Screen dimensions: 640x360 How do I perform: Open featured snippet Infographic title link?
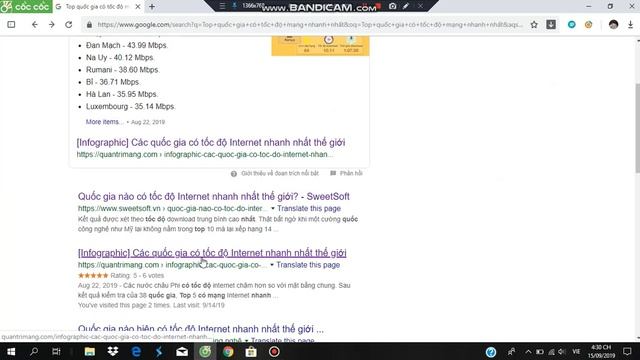tap(211, 142)
